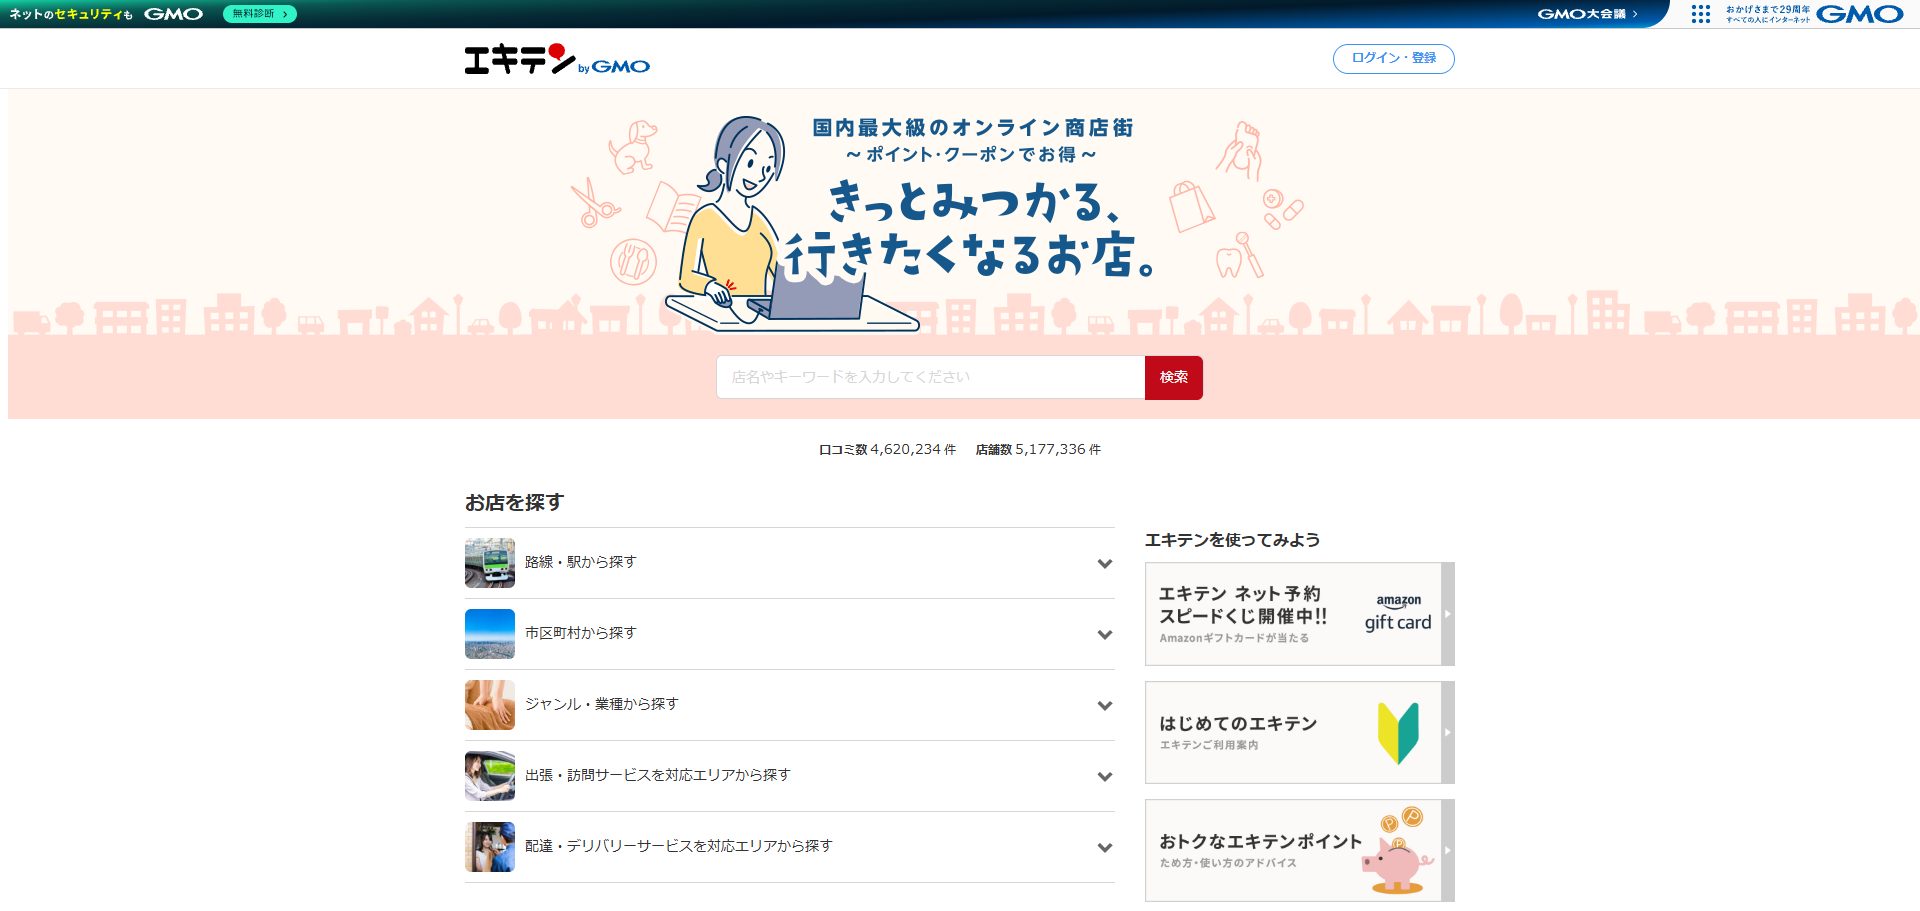Expand the 市区町村から探す section
Image resolution: width=1920 pixels, height=911 pixels.
1103,633
